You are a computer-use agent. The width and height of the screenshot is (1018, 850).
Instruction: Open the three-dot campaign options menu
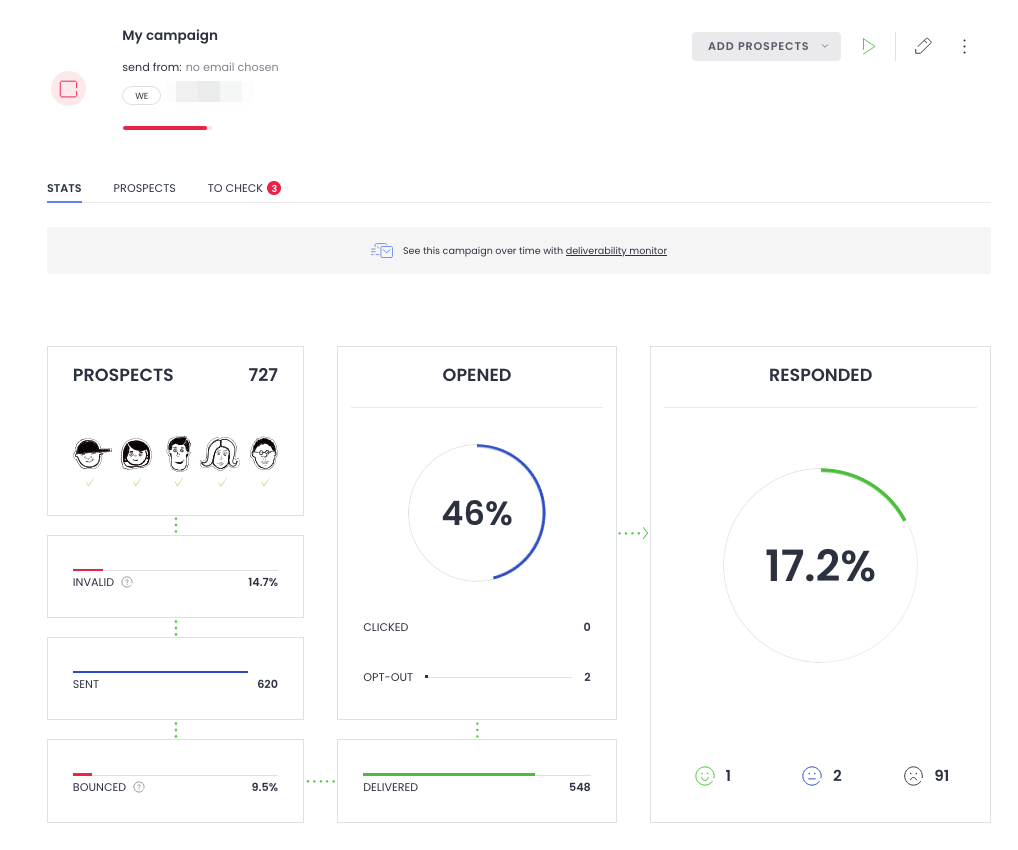coord(964,46)
